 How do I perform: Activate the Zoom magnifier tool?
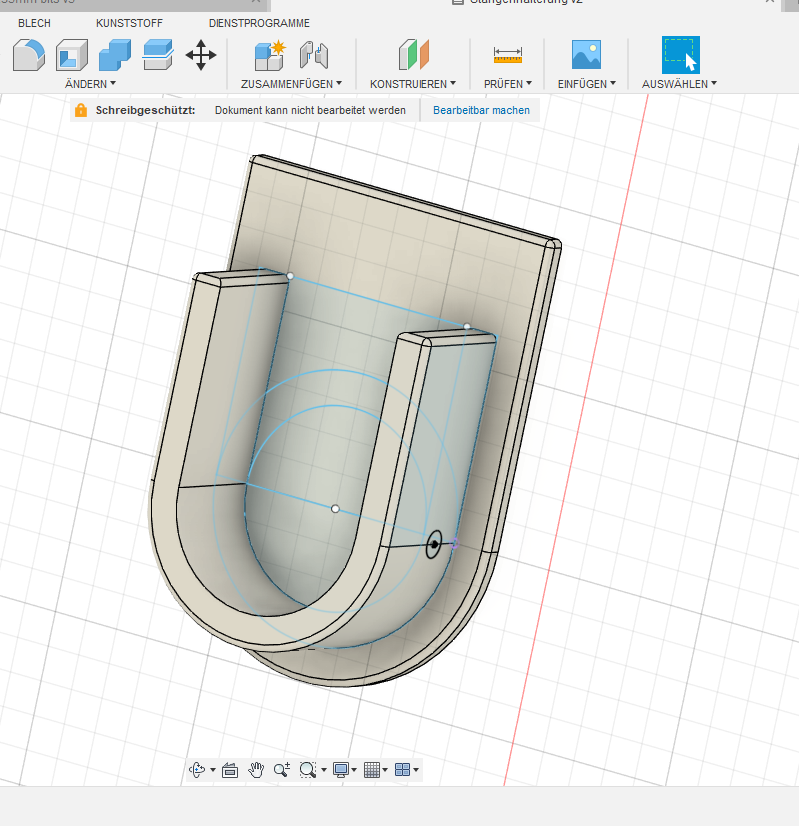pyautogui.click(x=282, y=770)
